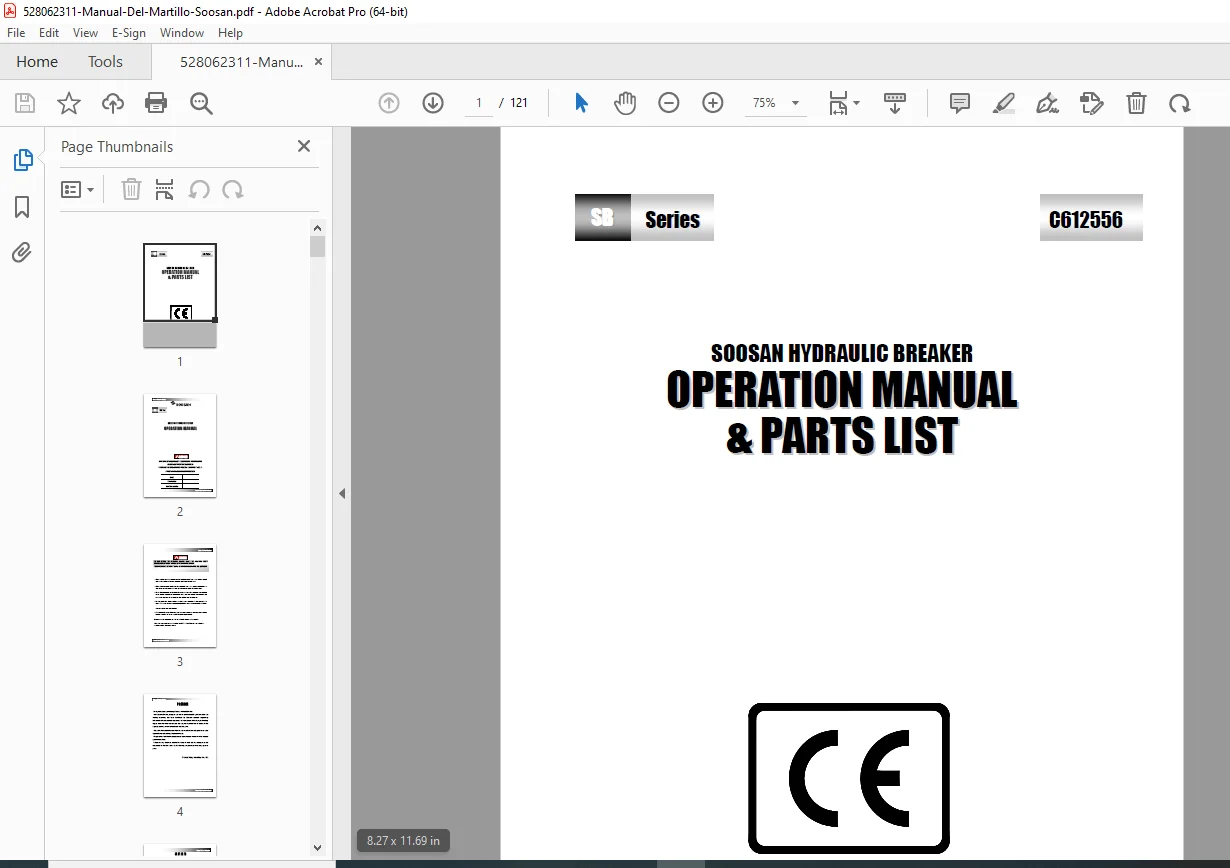1230x868 pixels.
Task: Switch to the Home tab
Action: pos(37,62)
